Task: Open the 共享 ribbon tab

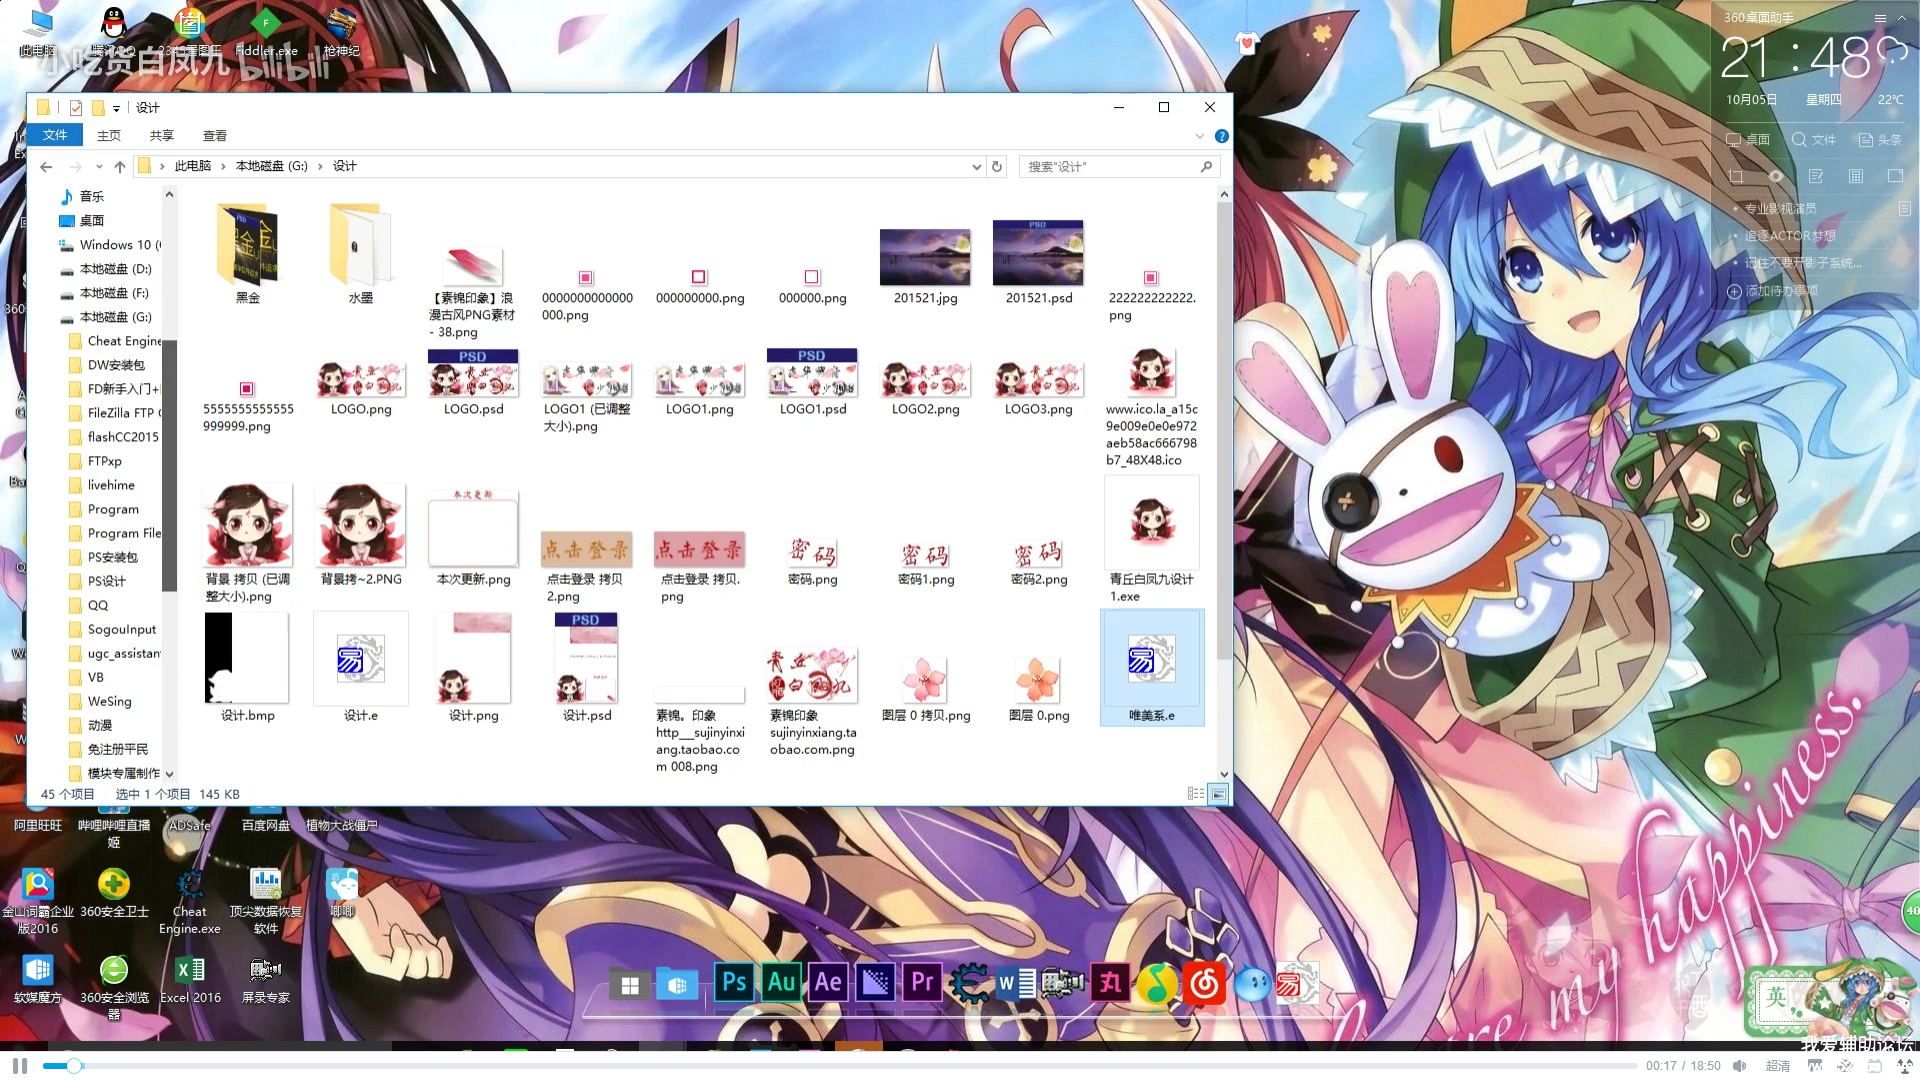Action: click(x=162, y=135)
